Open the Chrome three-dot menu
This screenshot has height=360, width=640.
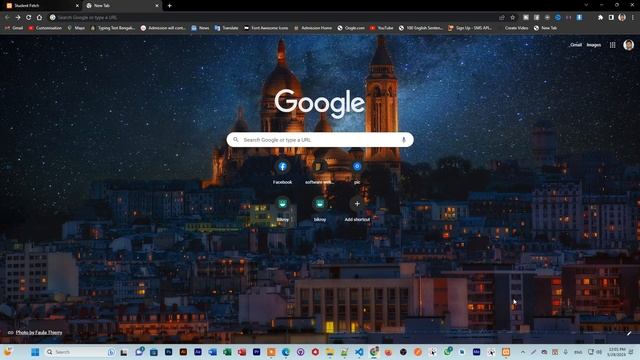coord(633,18)
